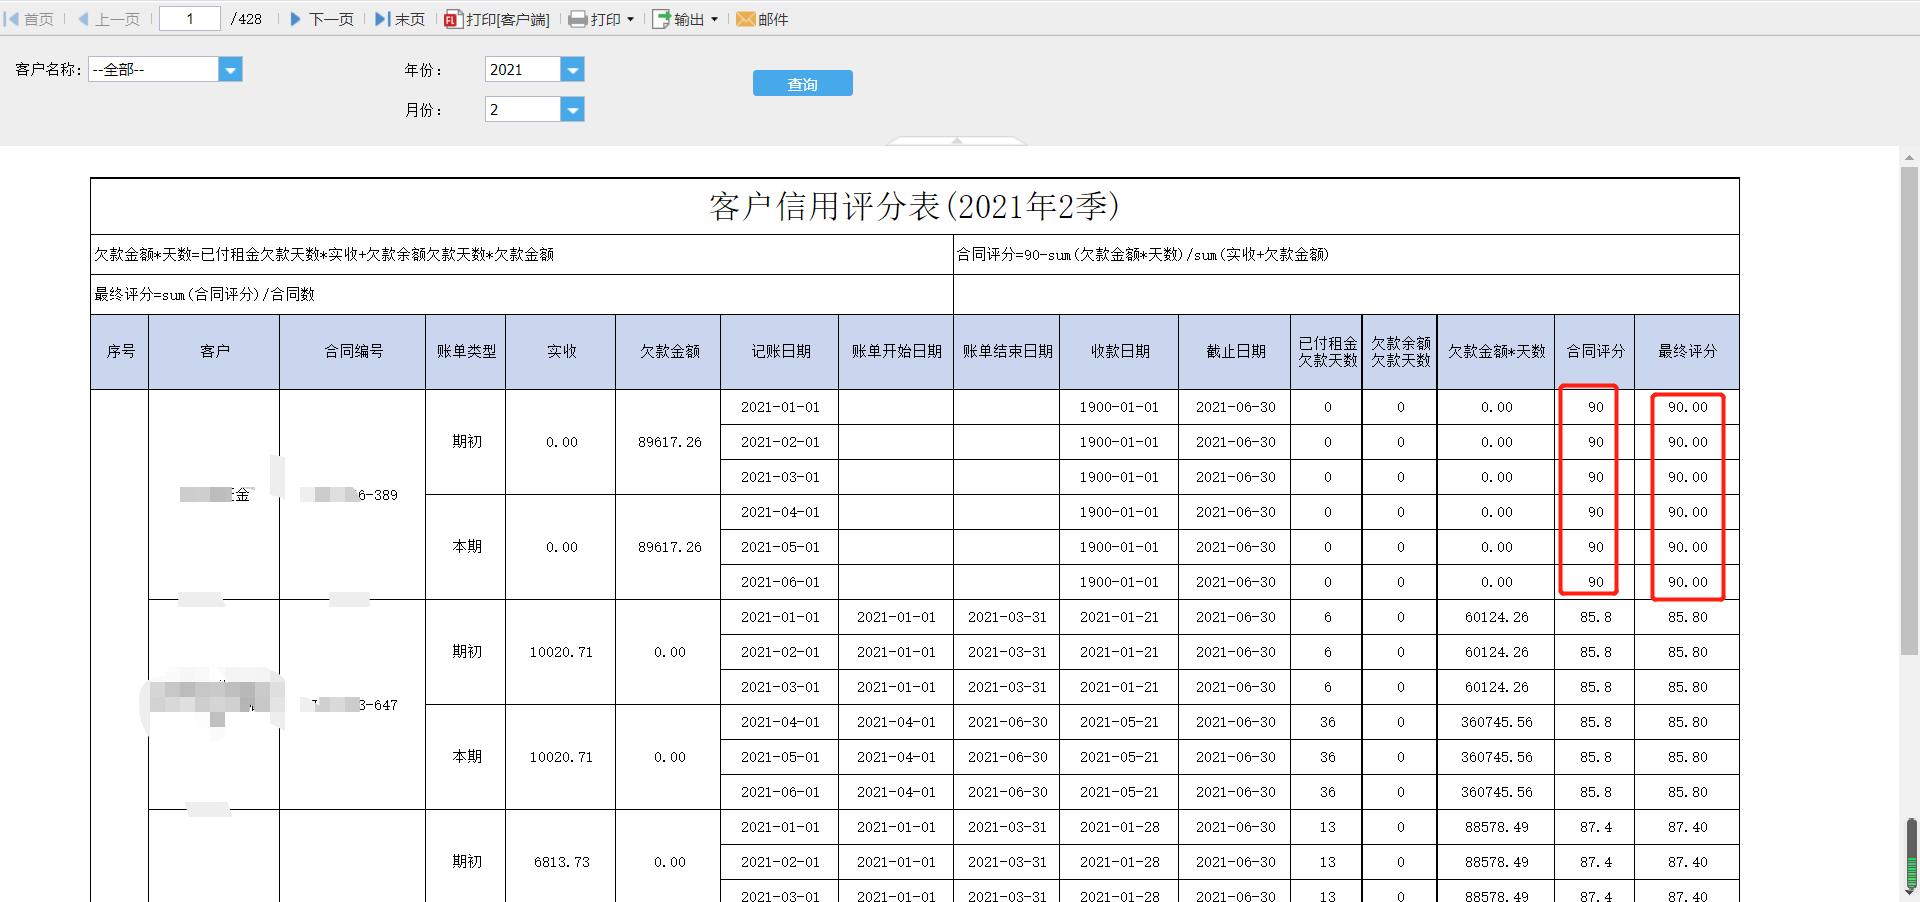The image size is (1920, 902).
Task: Click the 实收 column header
Action: [x=561, y=352]
